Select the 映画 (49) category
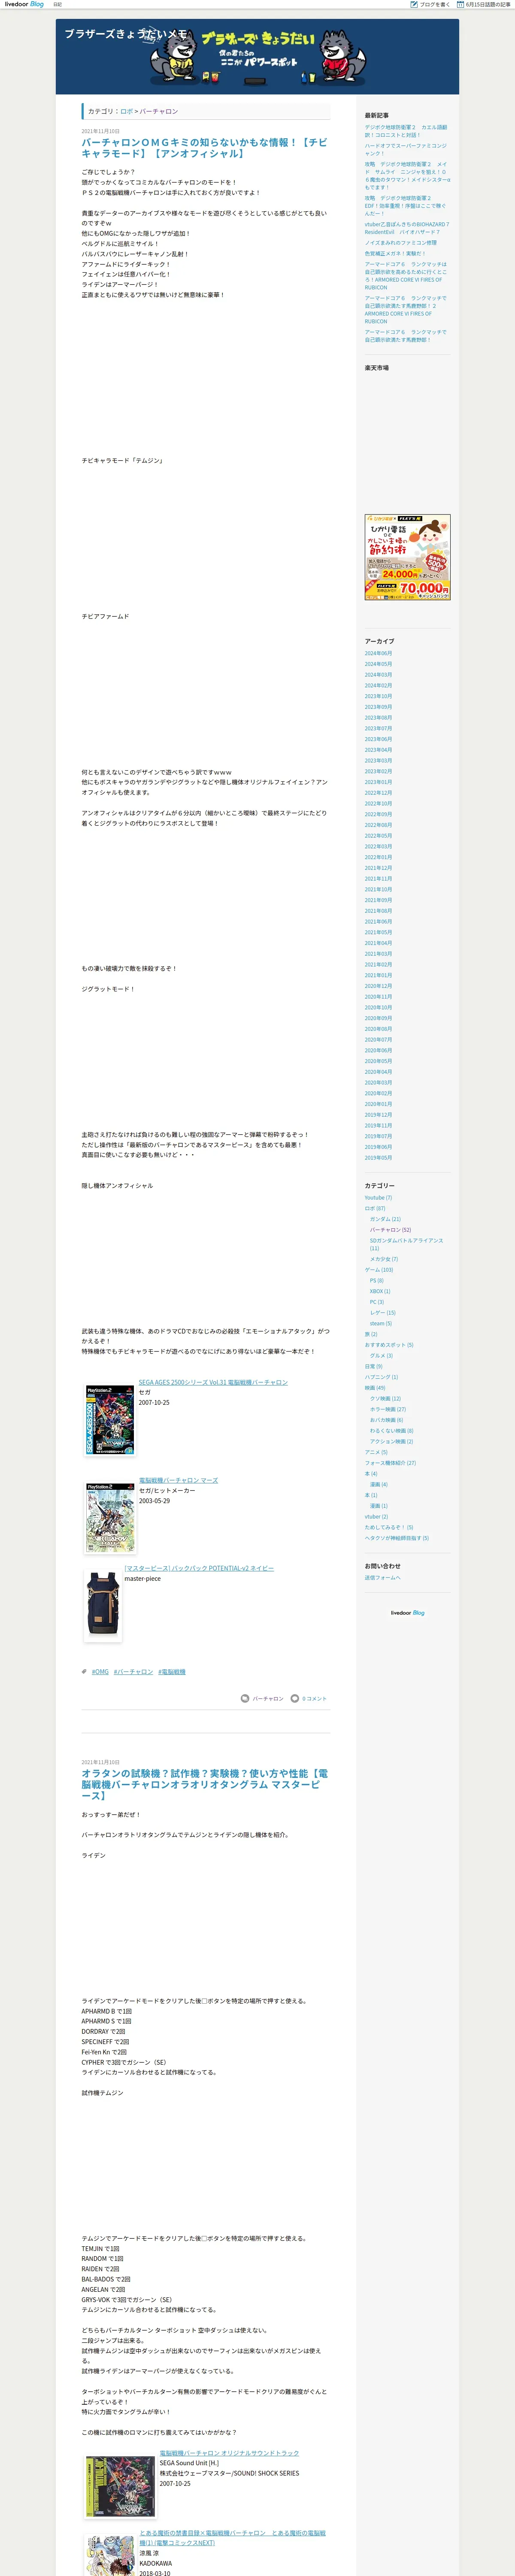 (376, 1388)
